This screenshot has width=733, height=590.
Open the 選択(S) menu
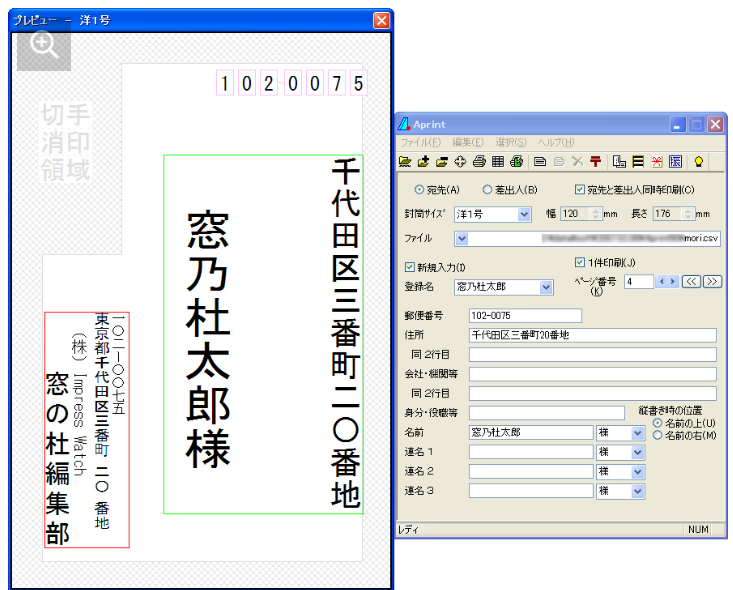[x=510, y=142]
